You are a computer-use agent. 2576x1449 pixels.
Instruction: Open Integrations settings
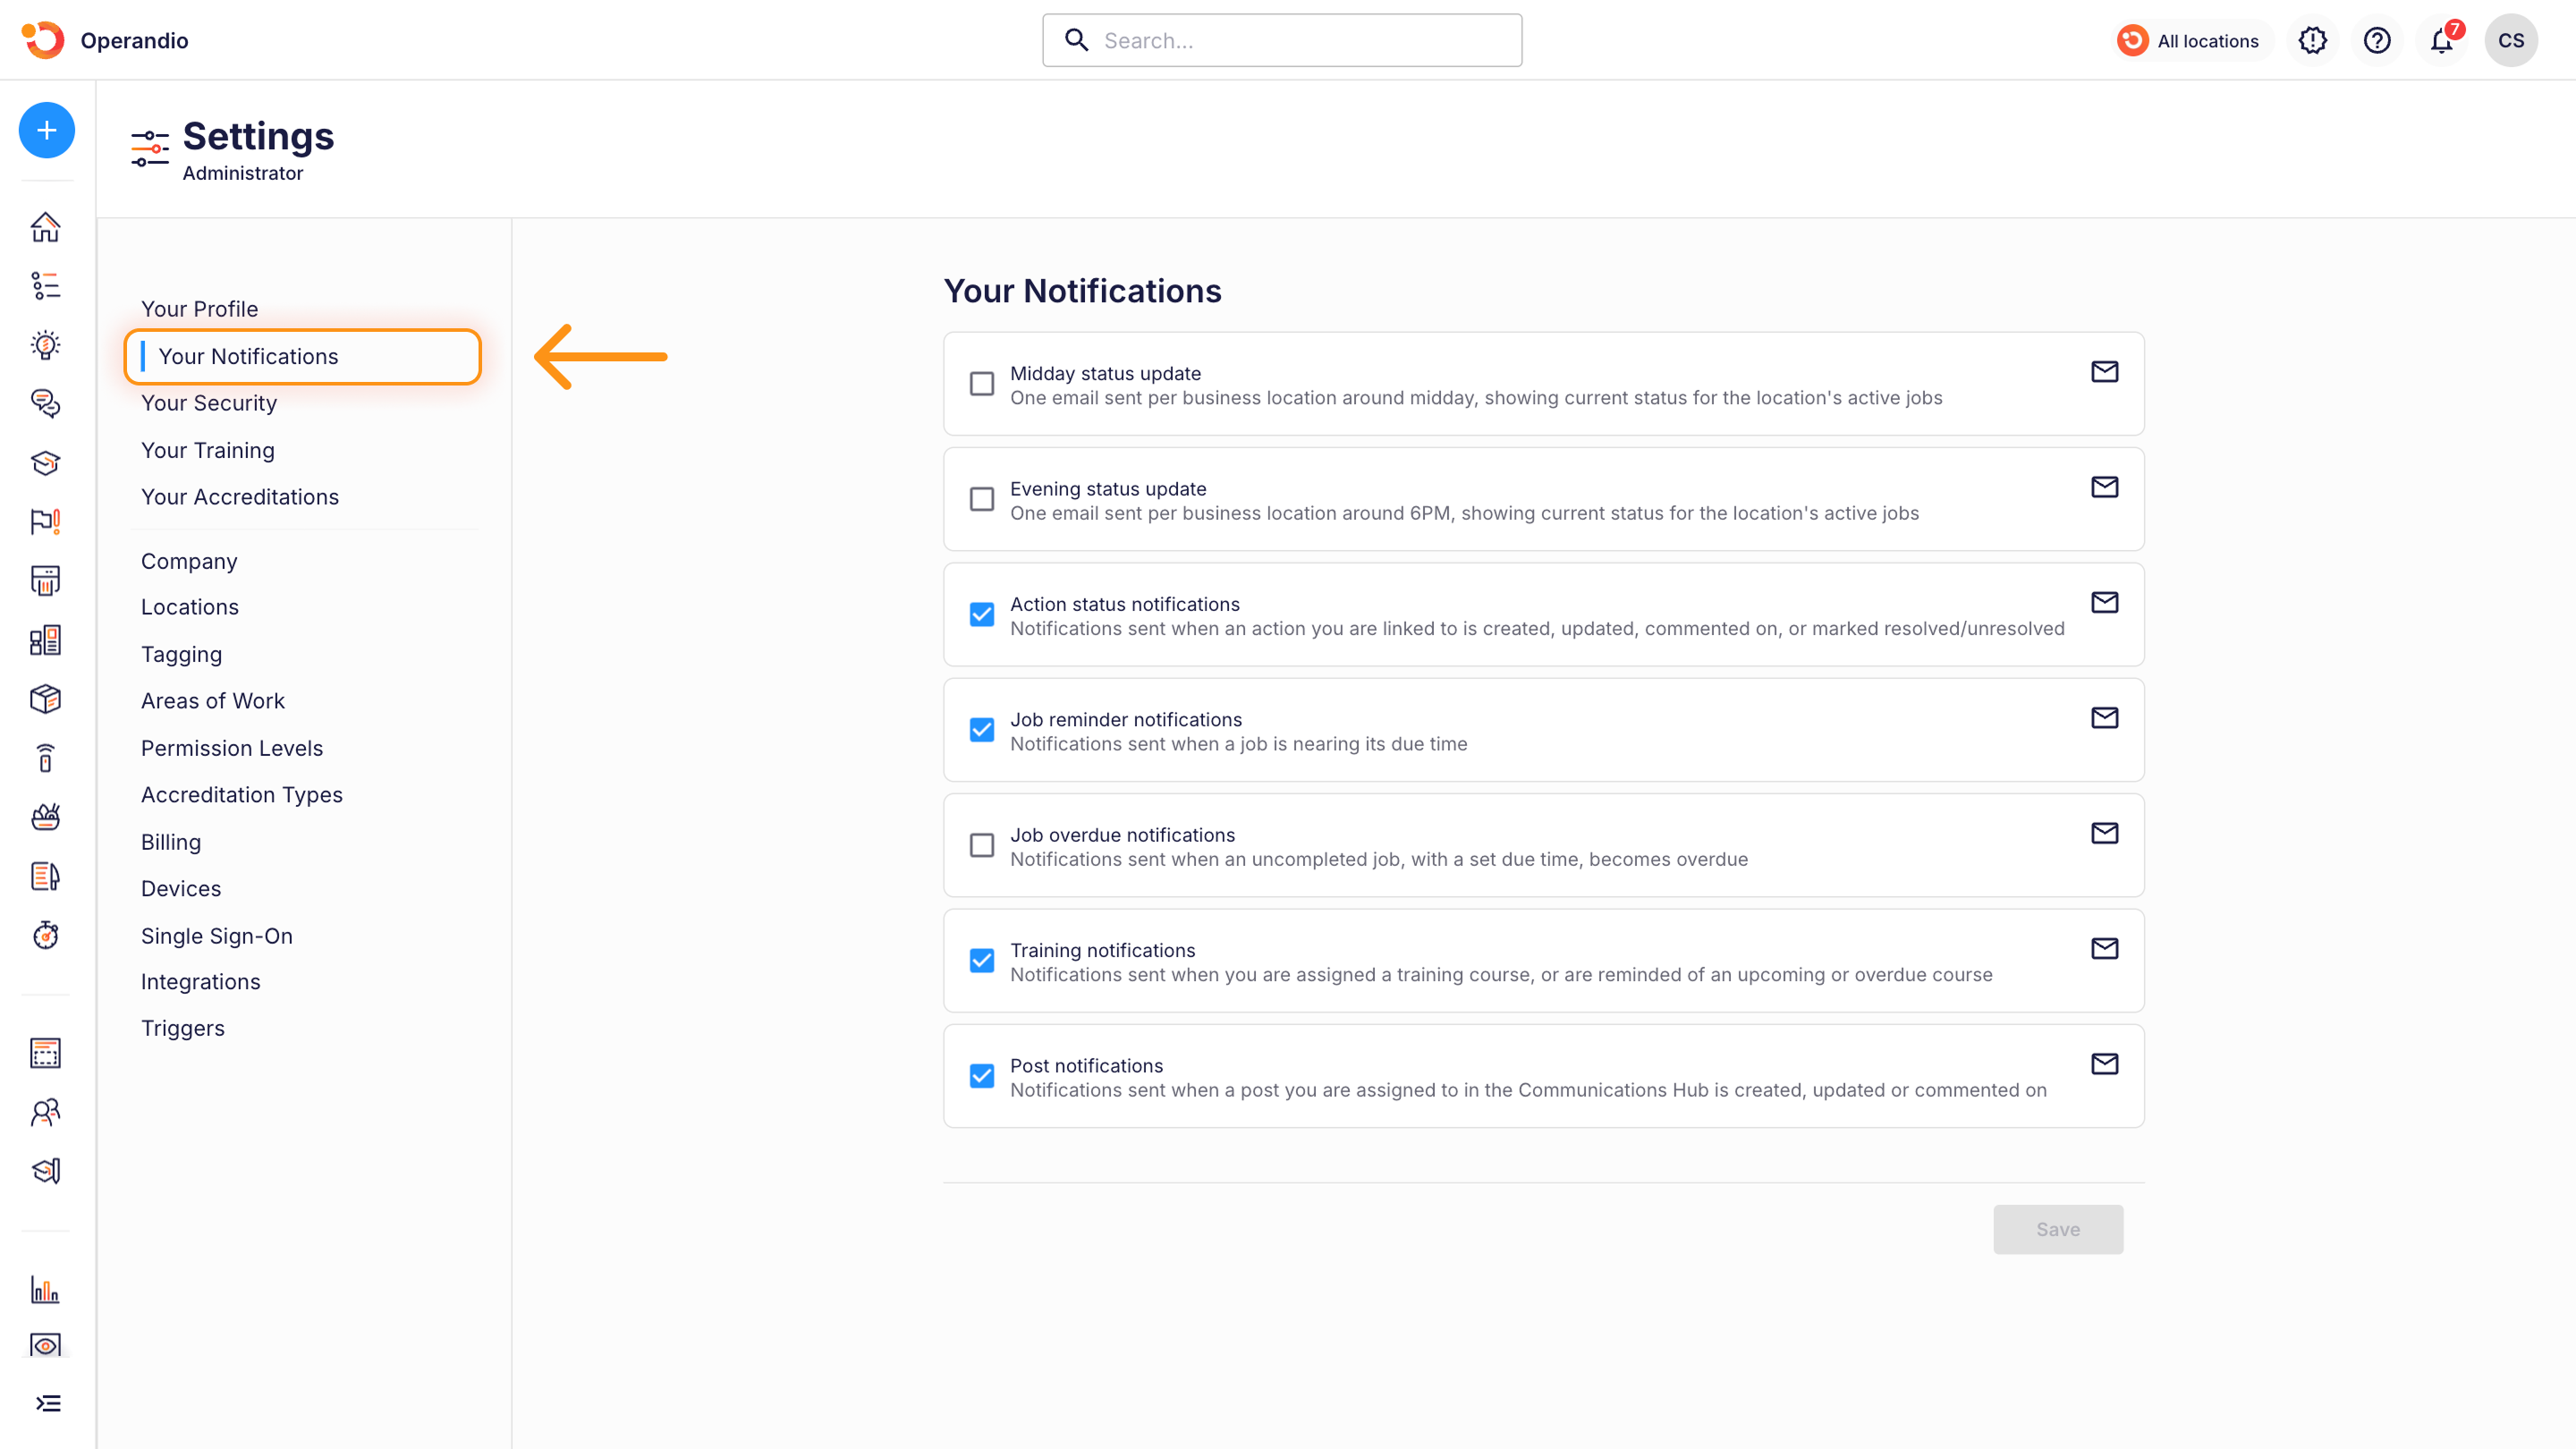tap(201, 982)
